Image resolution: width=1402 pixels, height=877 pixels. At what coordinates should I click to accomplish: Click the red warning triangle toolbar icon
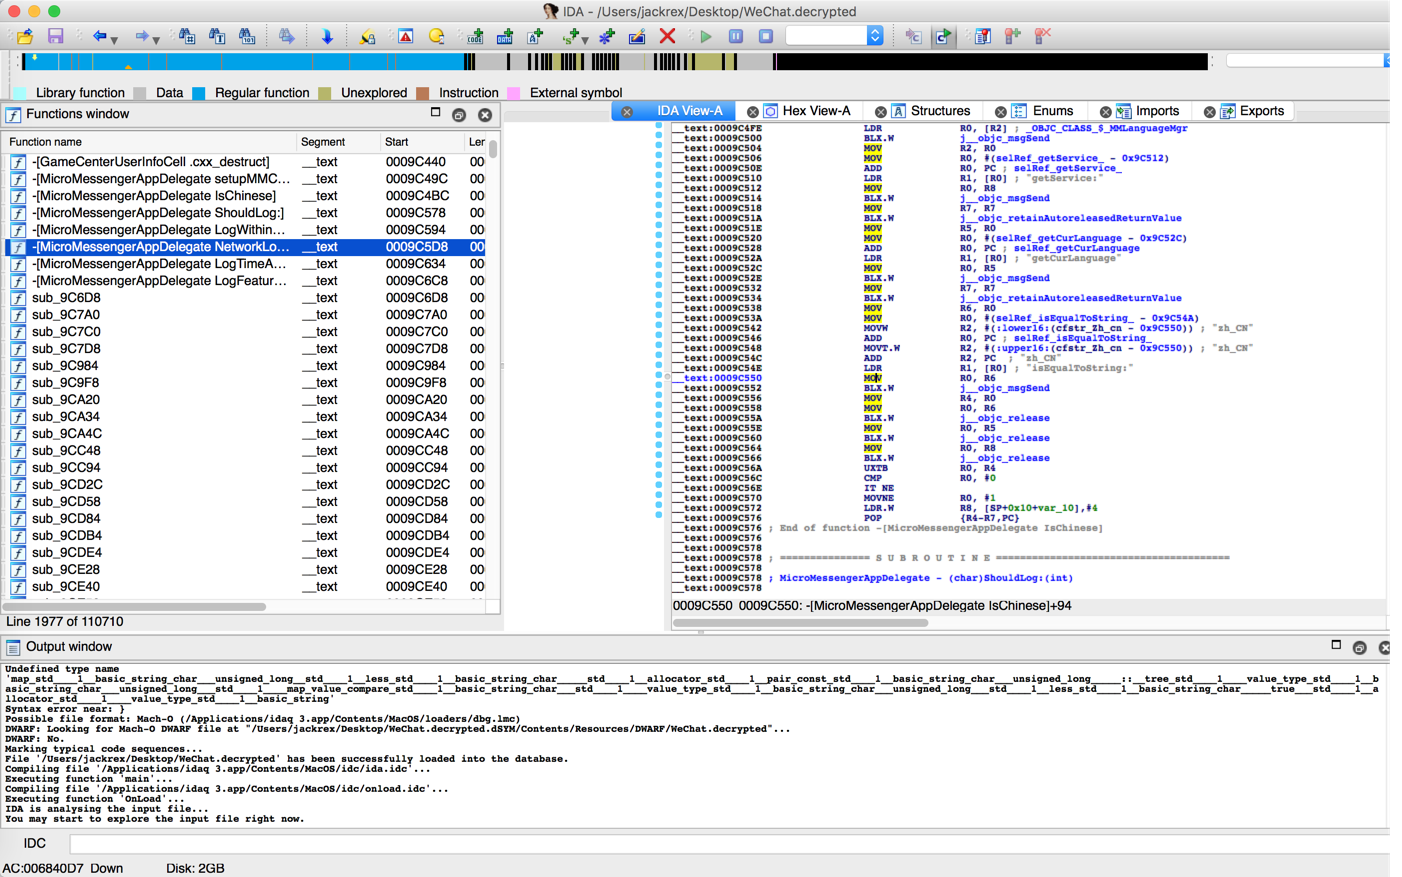coord(405,37)
